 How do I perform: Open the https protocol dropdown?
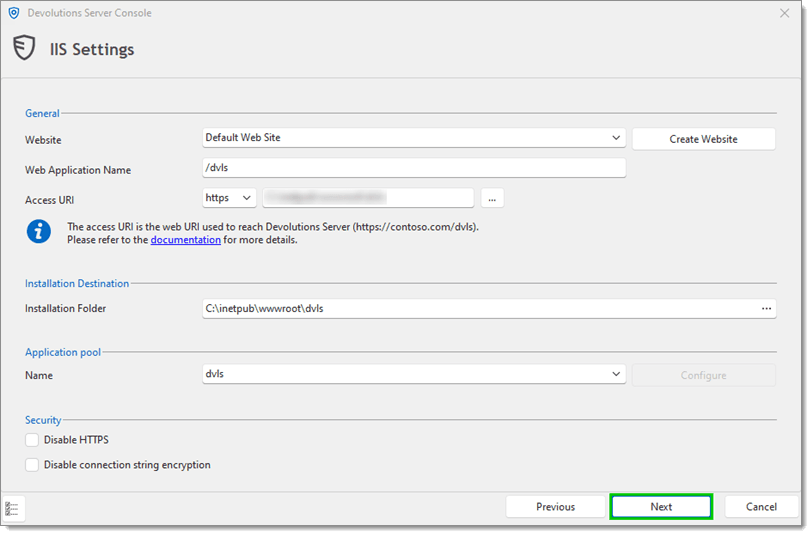click(229, 198)
